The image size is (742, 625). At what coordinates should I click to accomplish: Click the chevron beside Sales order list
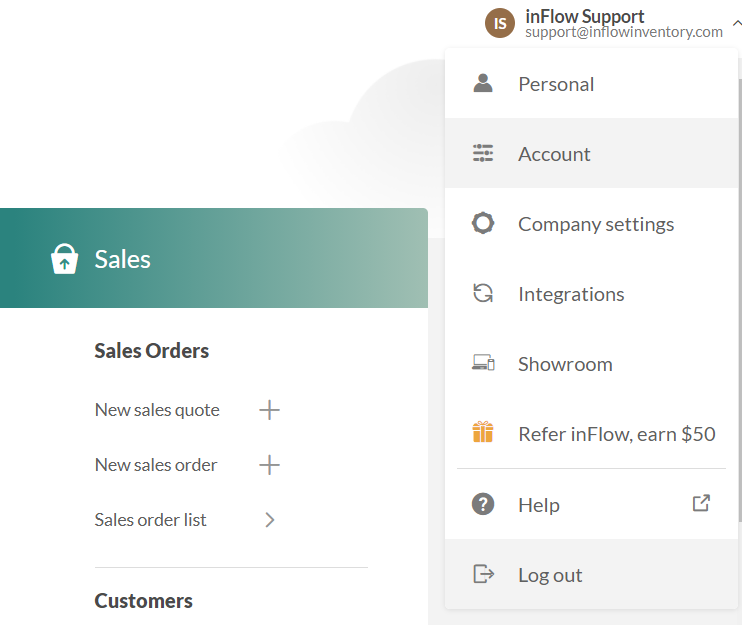pos(270,519)
